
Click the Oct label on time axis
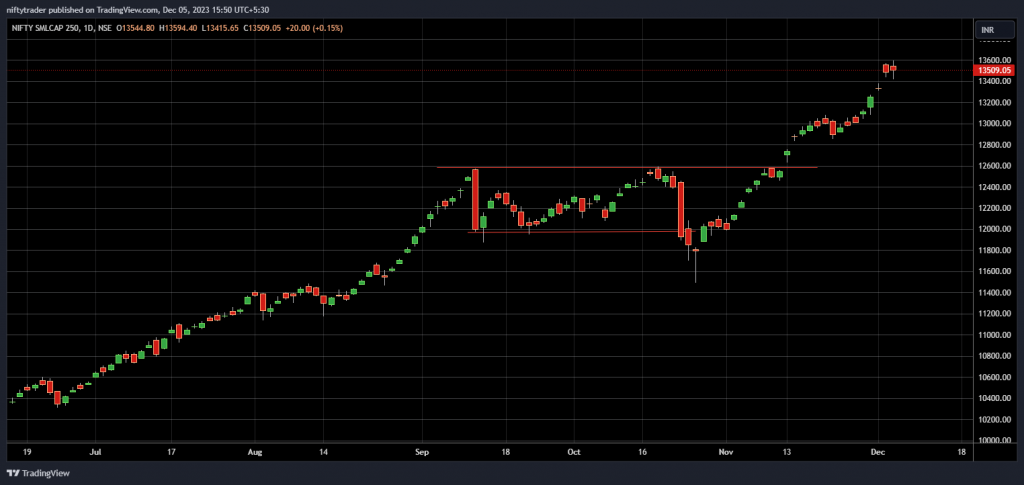coord(574,451)
